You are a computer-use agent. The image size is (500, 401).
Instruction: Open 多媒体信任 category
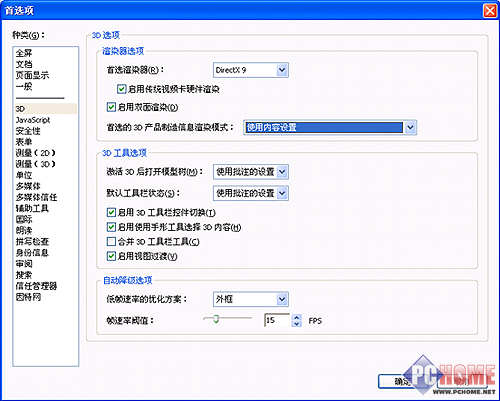36,197
